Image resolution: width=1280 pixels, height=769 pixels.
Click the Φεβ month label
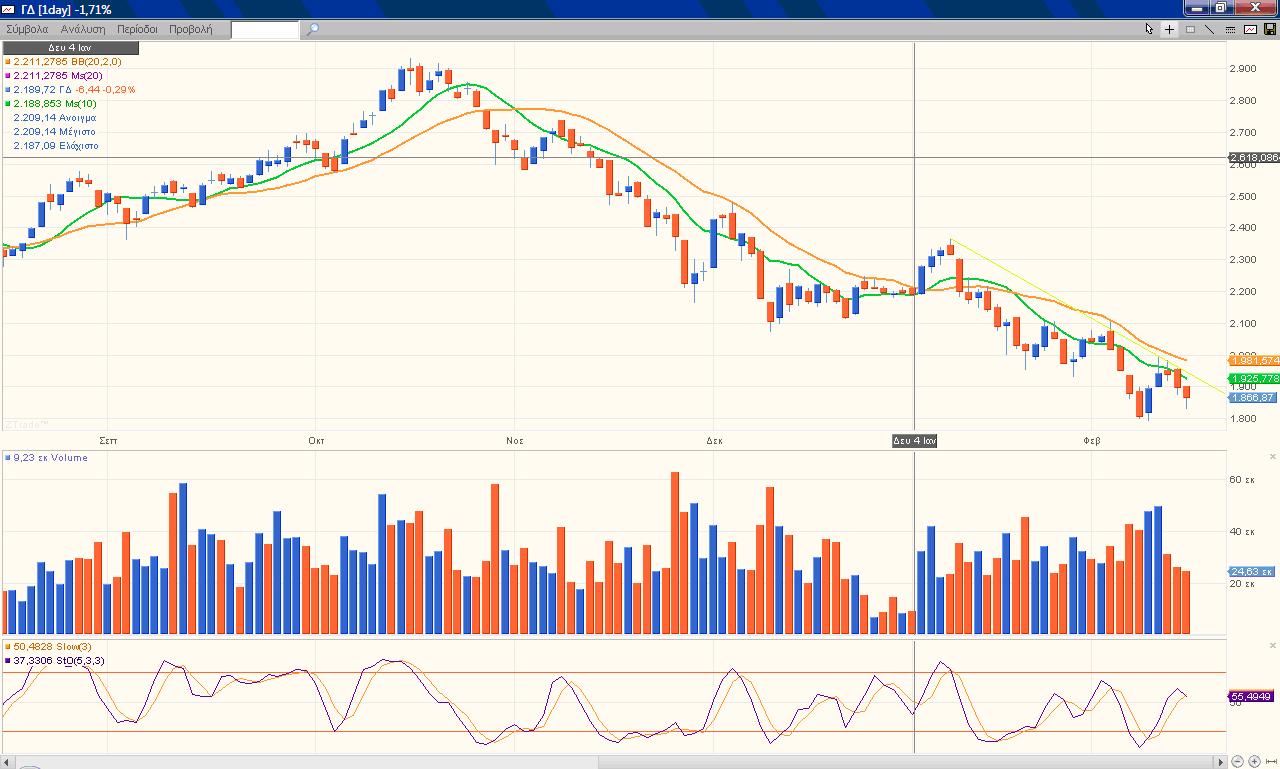tap(1092, 440)
